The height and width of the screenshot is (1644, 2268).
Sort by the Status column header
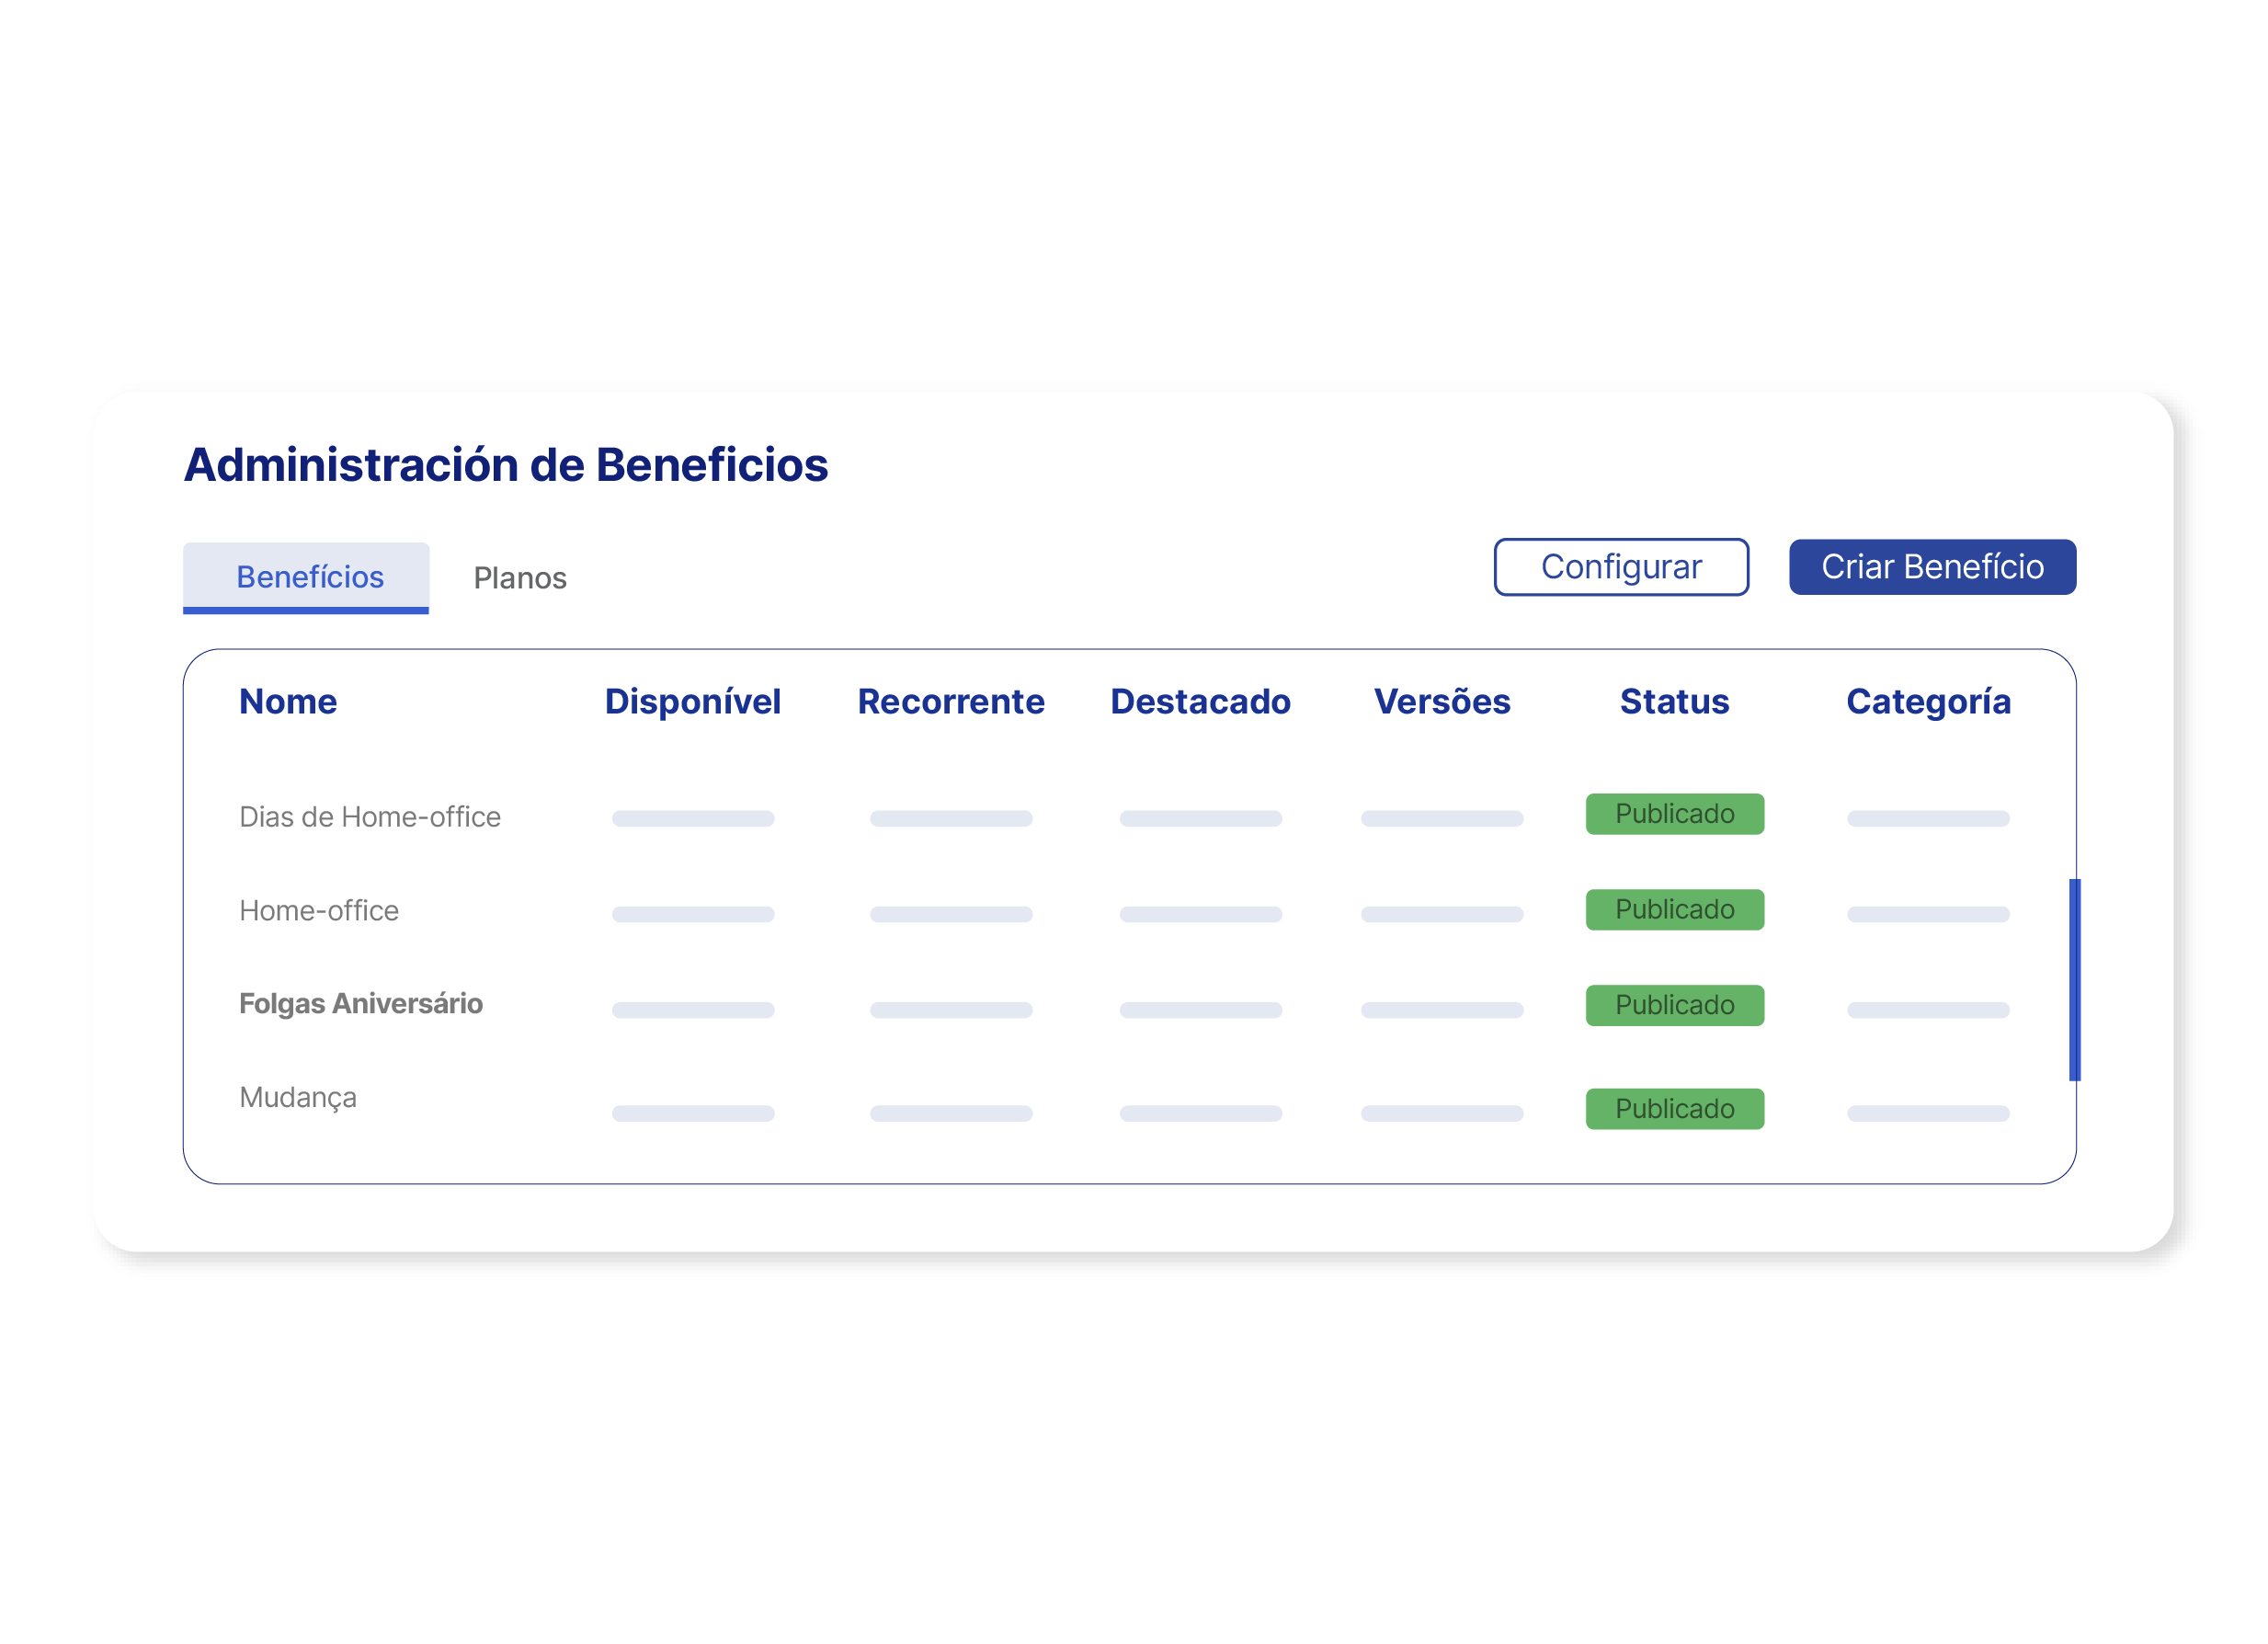(x=1674, y=701)
